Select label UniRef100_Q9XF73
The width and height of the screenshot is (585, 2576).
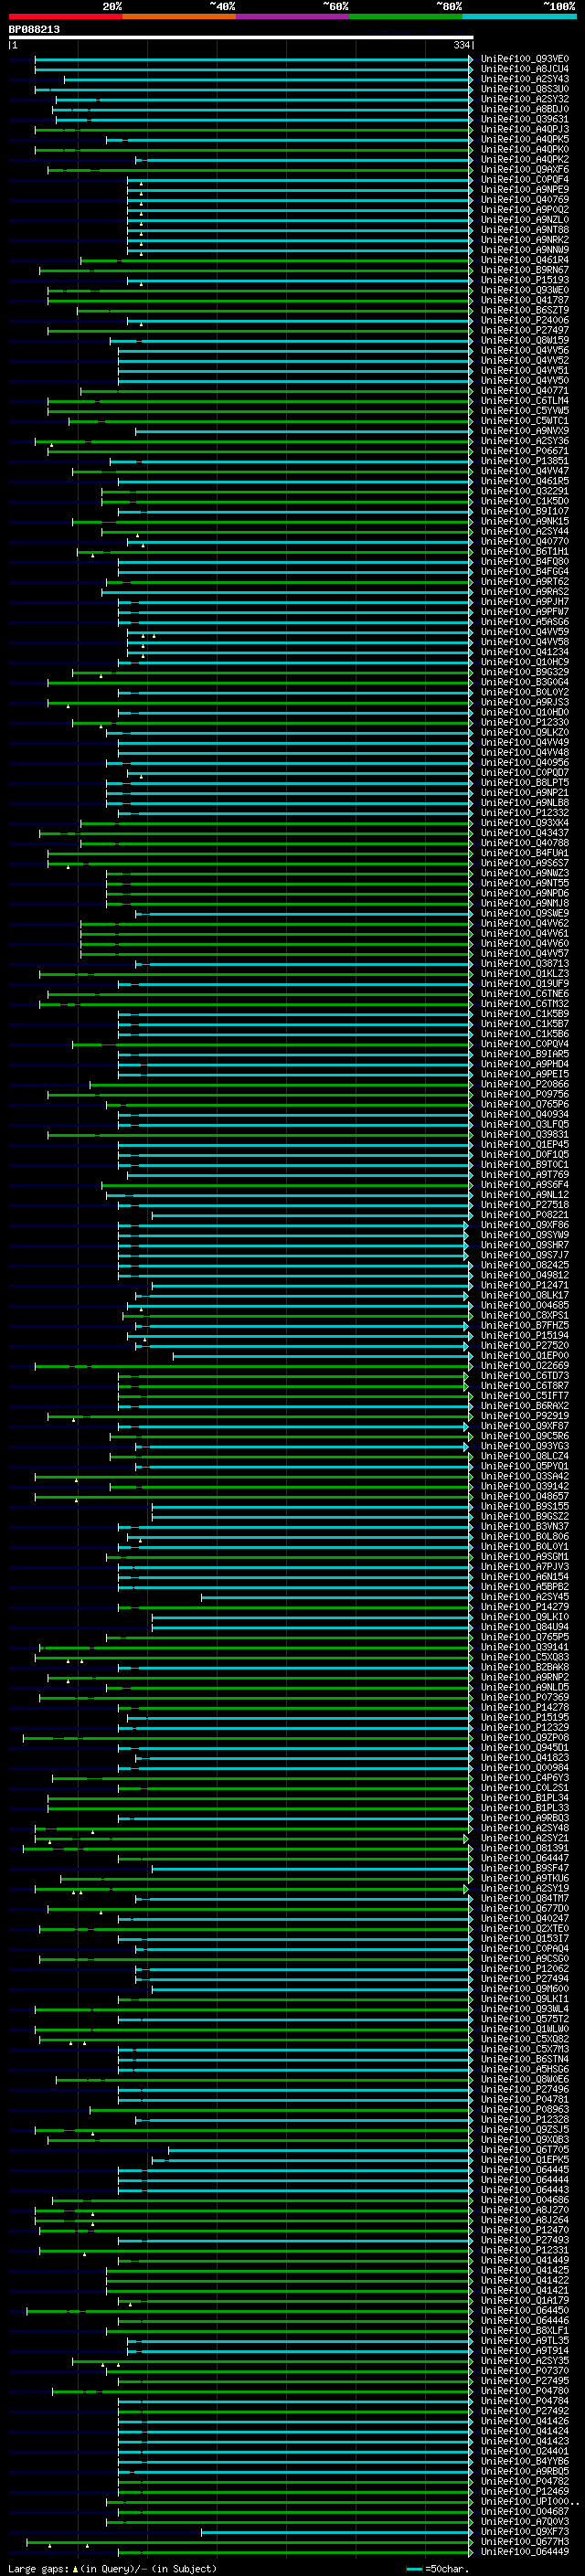524,2531
